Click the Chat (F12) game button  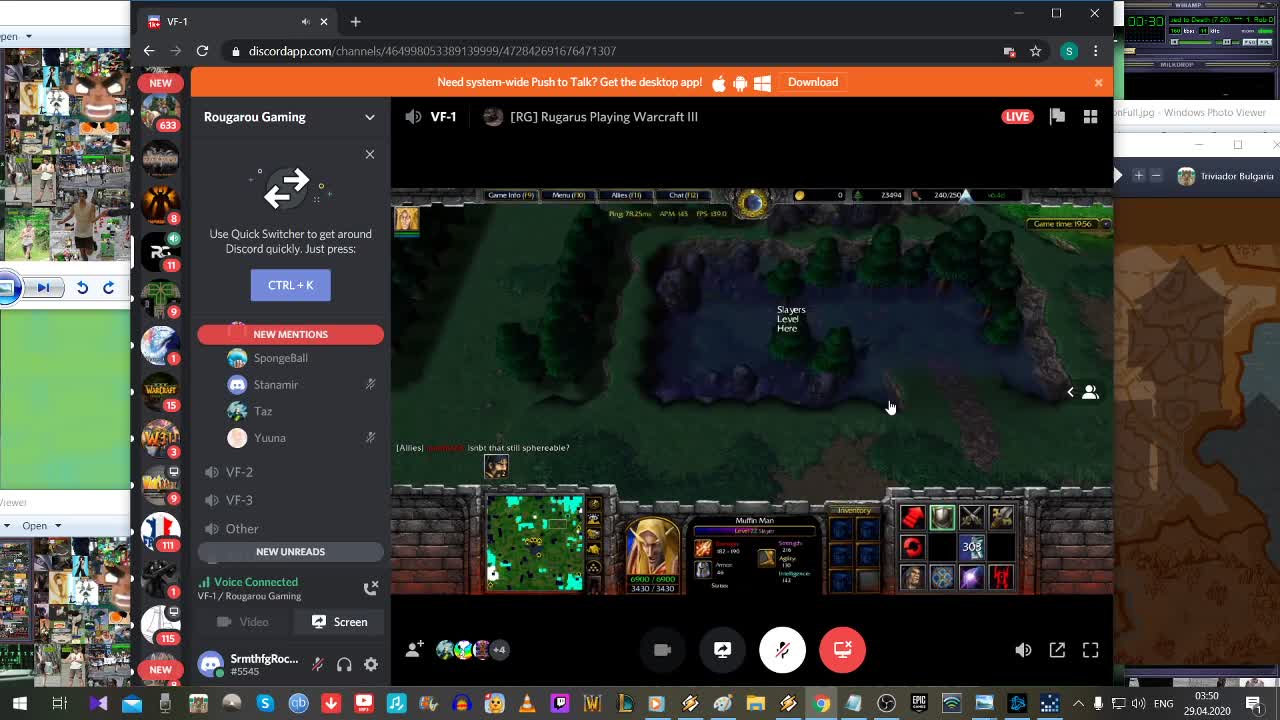pyautogui.click(x=683, y=195)
